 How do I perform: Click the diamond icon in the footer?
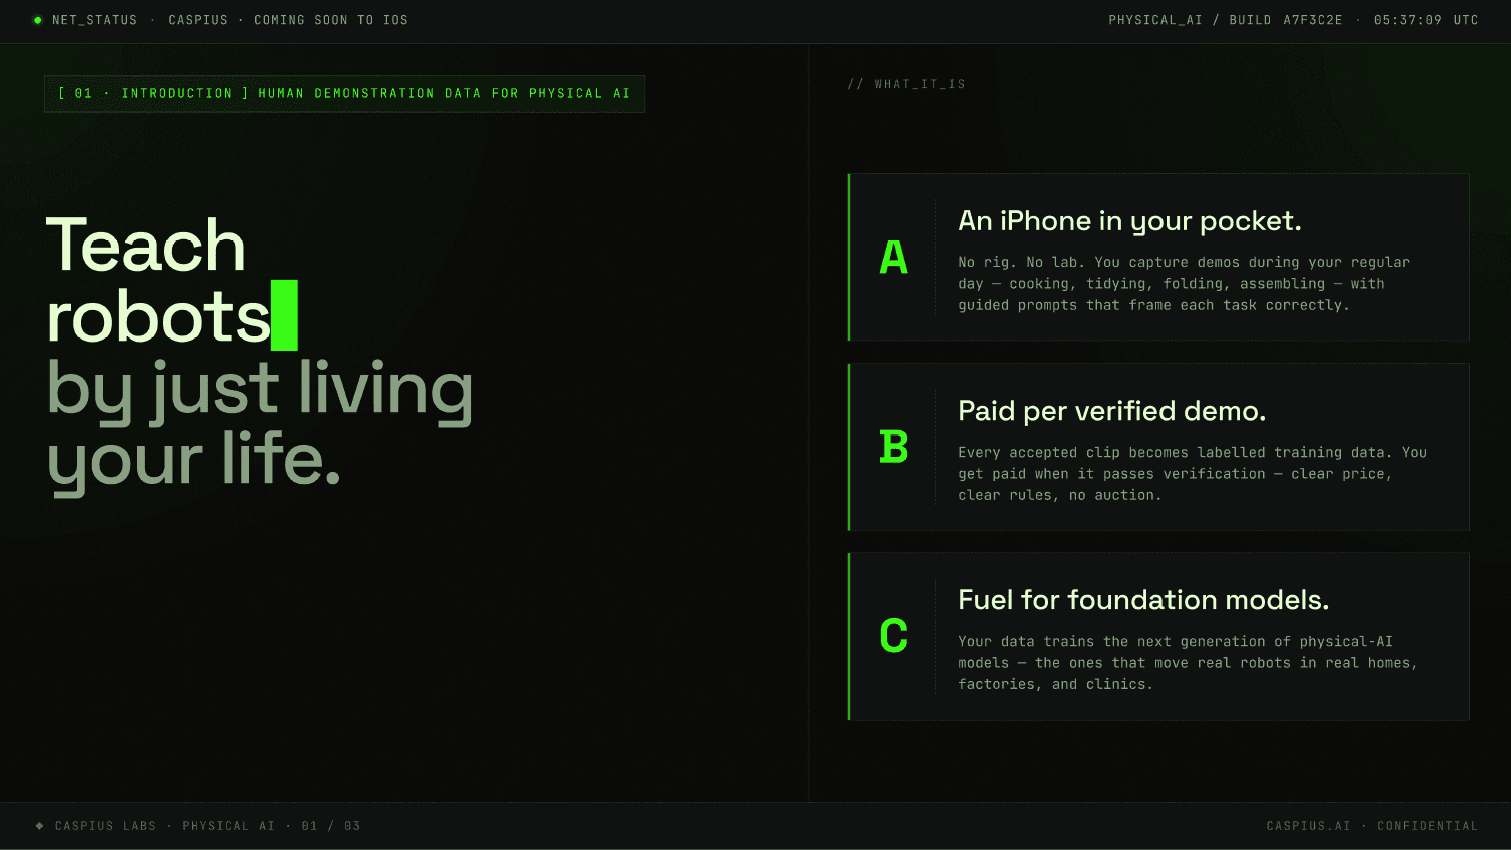[40, 826]
